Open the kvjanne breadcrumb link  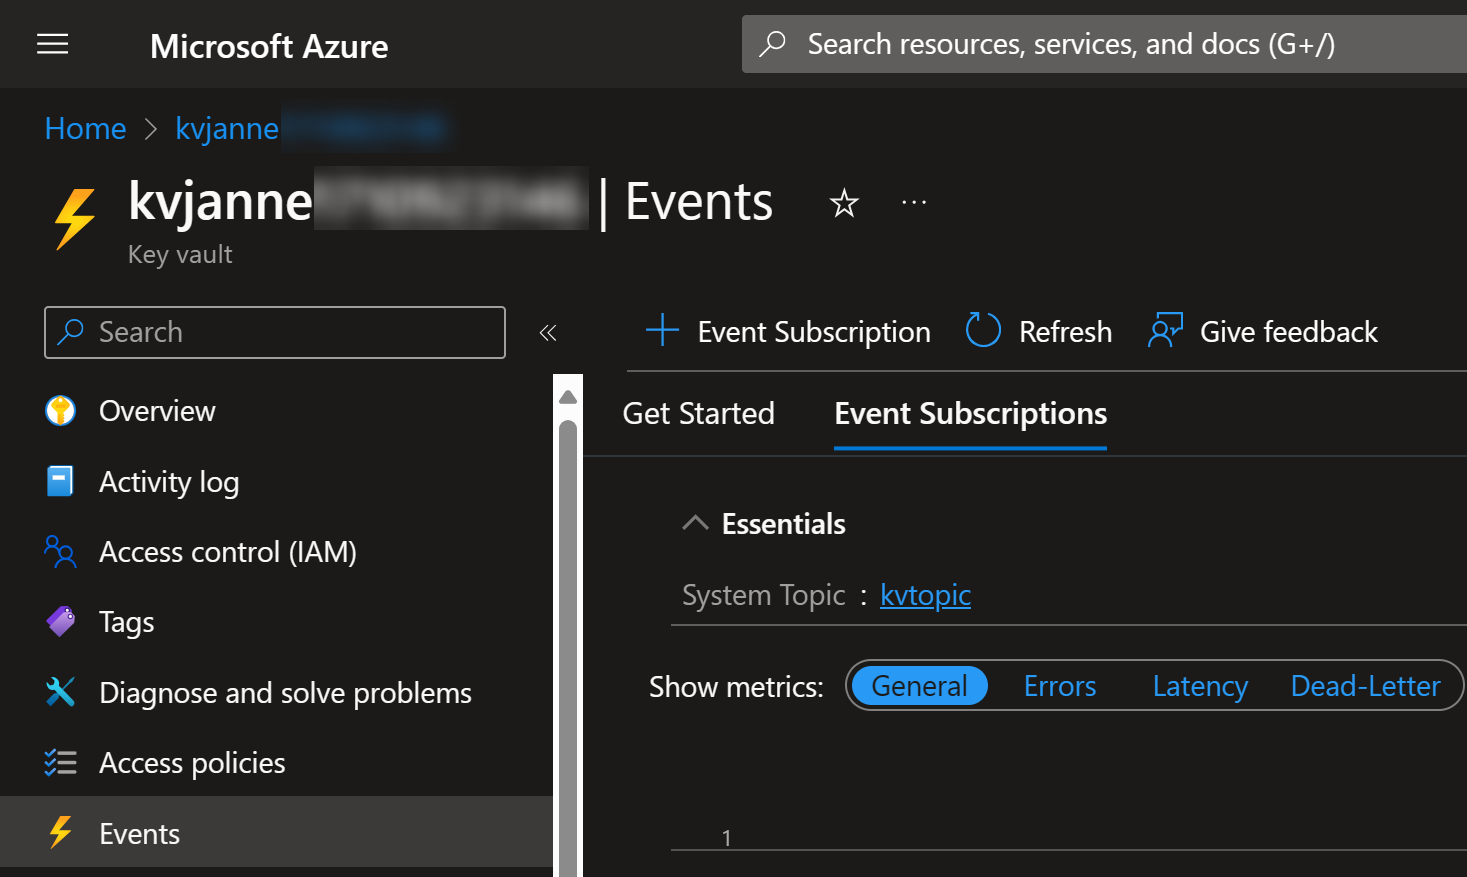pyautogui.click(x=227, y=128)
